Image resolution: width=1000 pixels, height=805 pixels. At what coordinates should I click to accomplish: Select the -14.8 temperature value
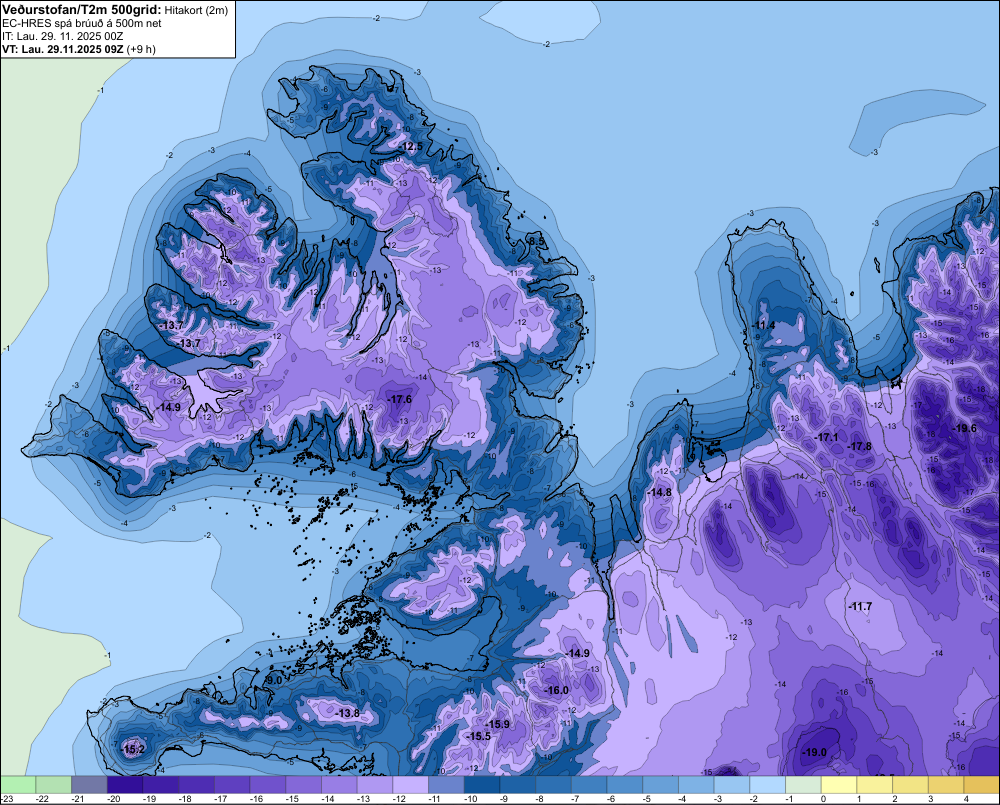[659, 492]
